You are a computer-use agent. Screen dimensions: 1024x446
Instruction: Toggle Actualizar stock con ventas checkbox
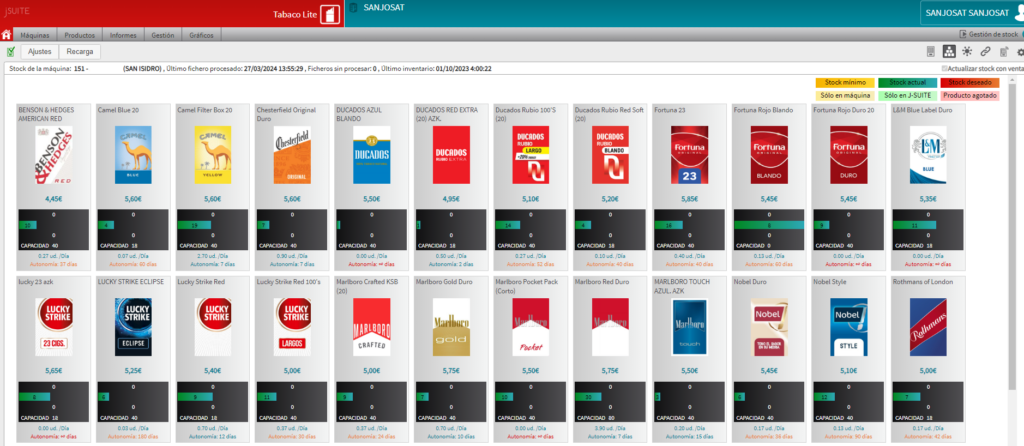pos(944,69)
